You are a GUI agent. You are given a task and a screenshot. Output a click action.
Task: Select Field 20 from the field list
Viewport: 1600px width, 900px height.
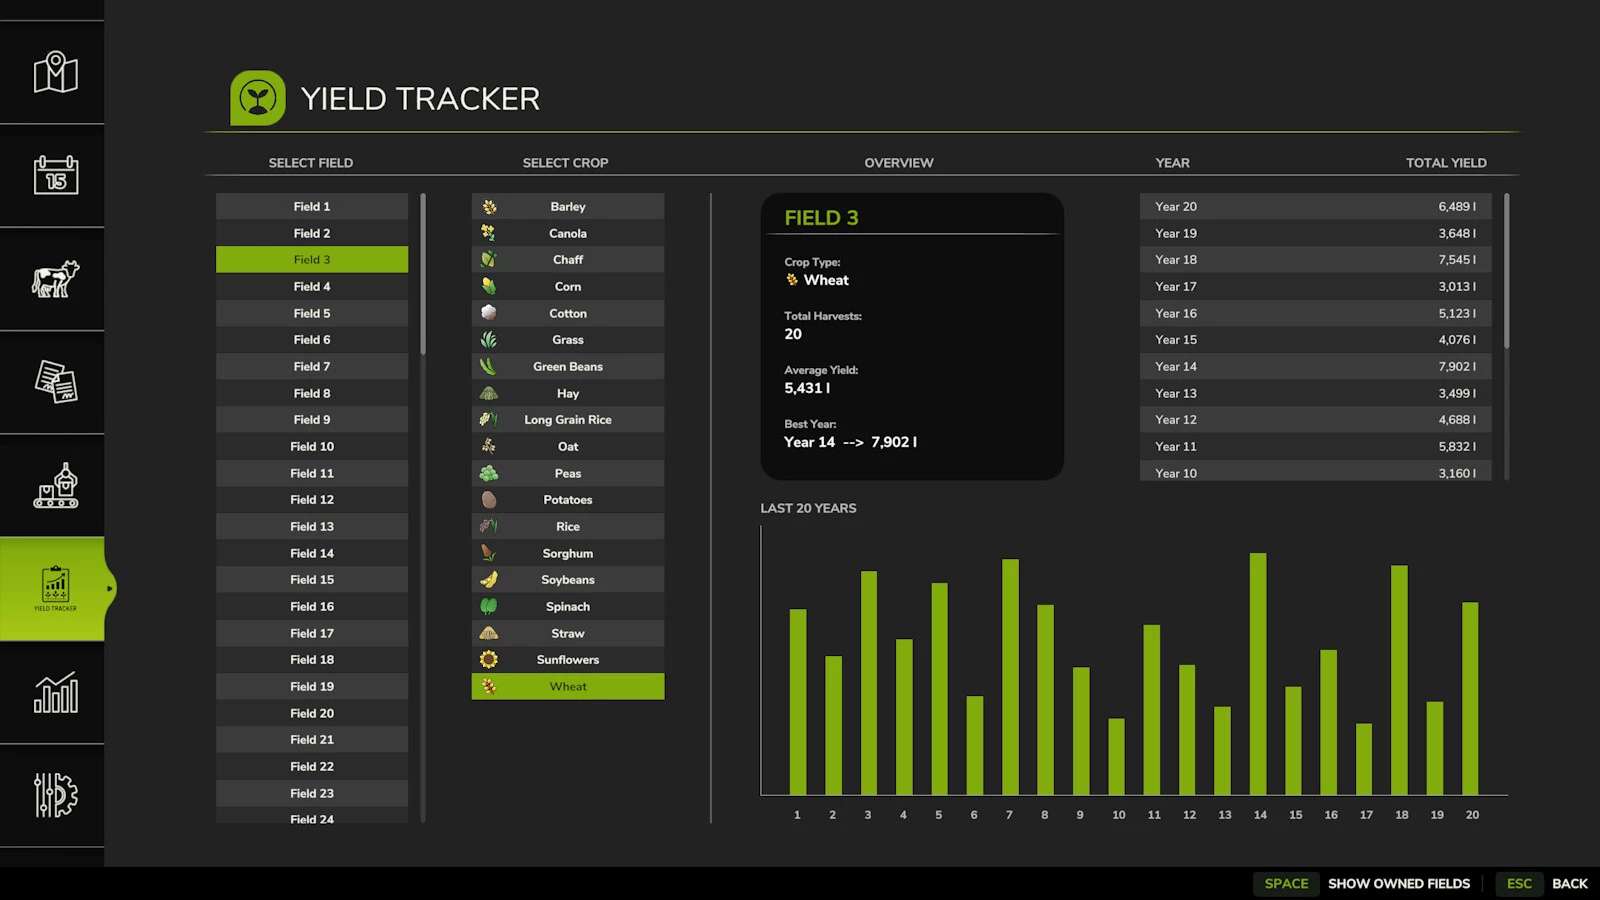point(312,712)
